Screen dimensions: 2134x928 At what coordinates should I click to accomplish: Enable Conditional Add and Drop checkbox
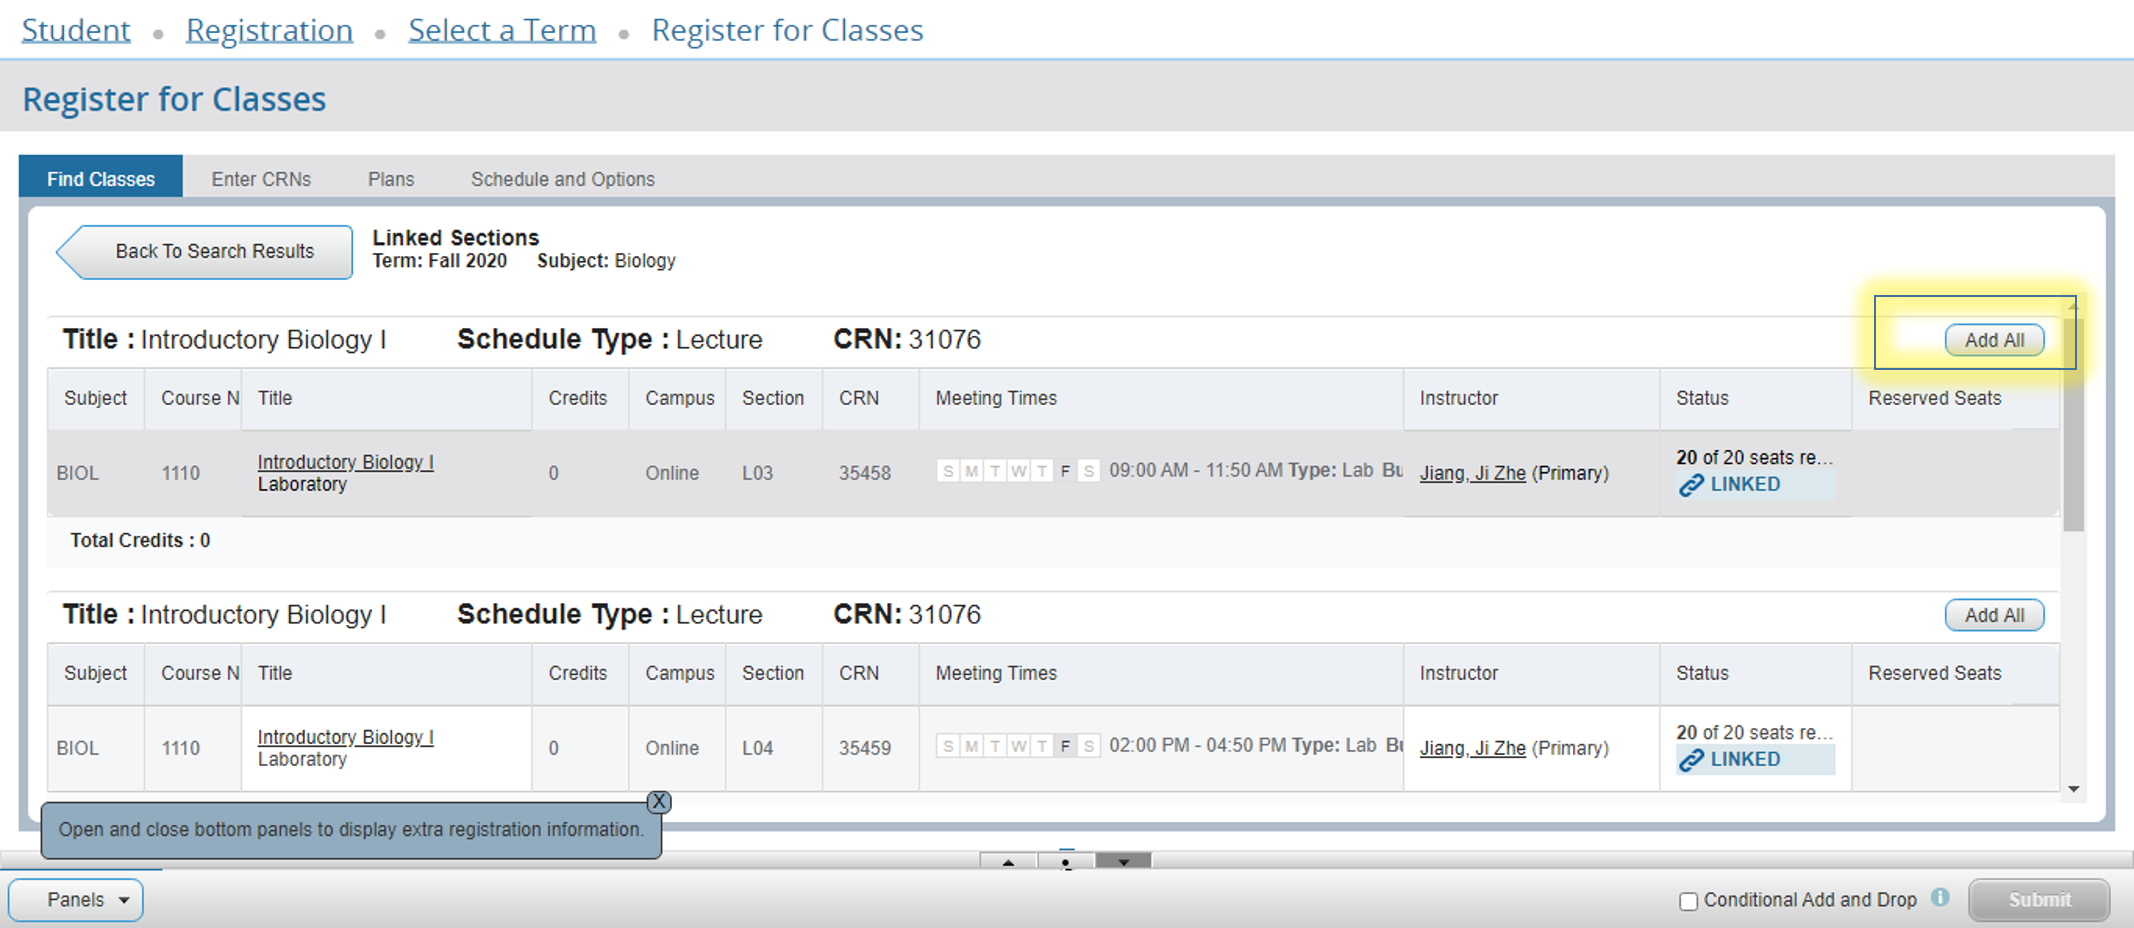tap(1689, 901)
